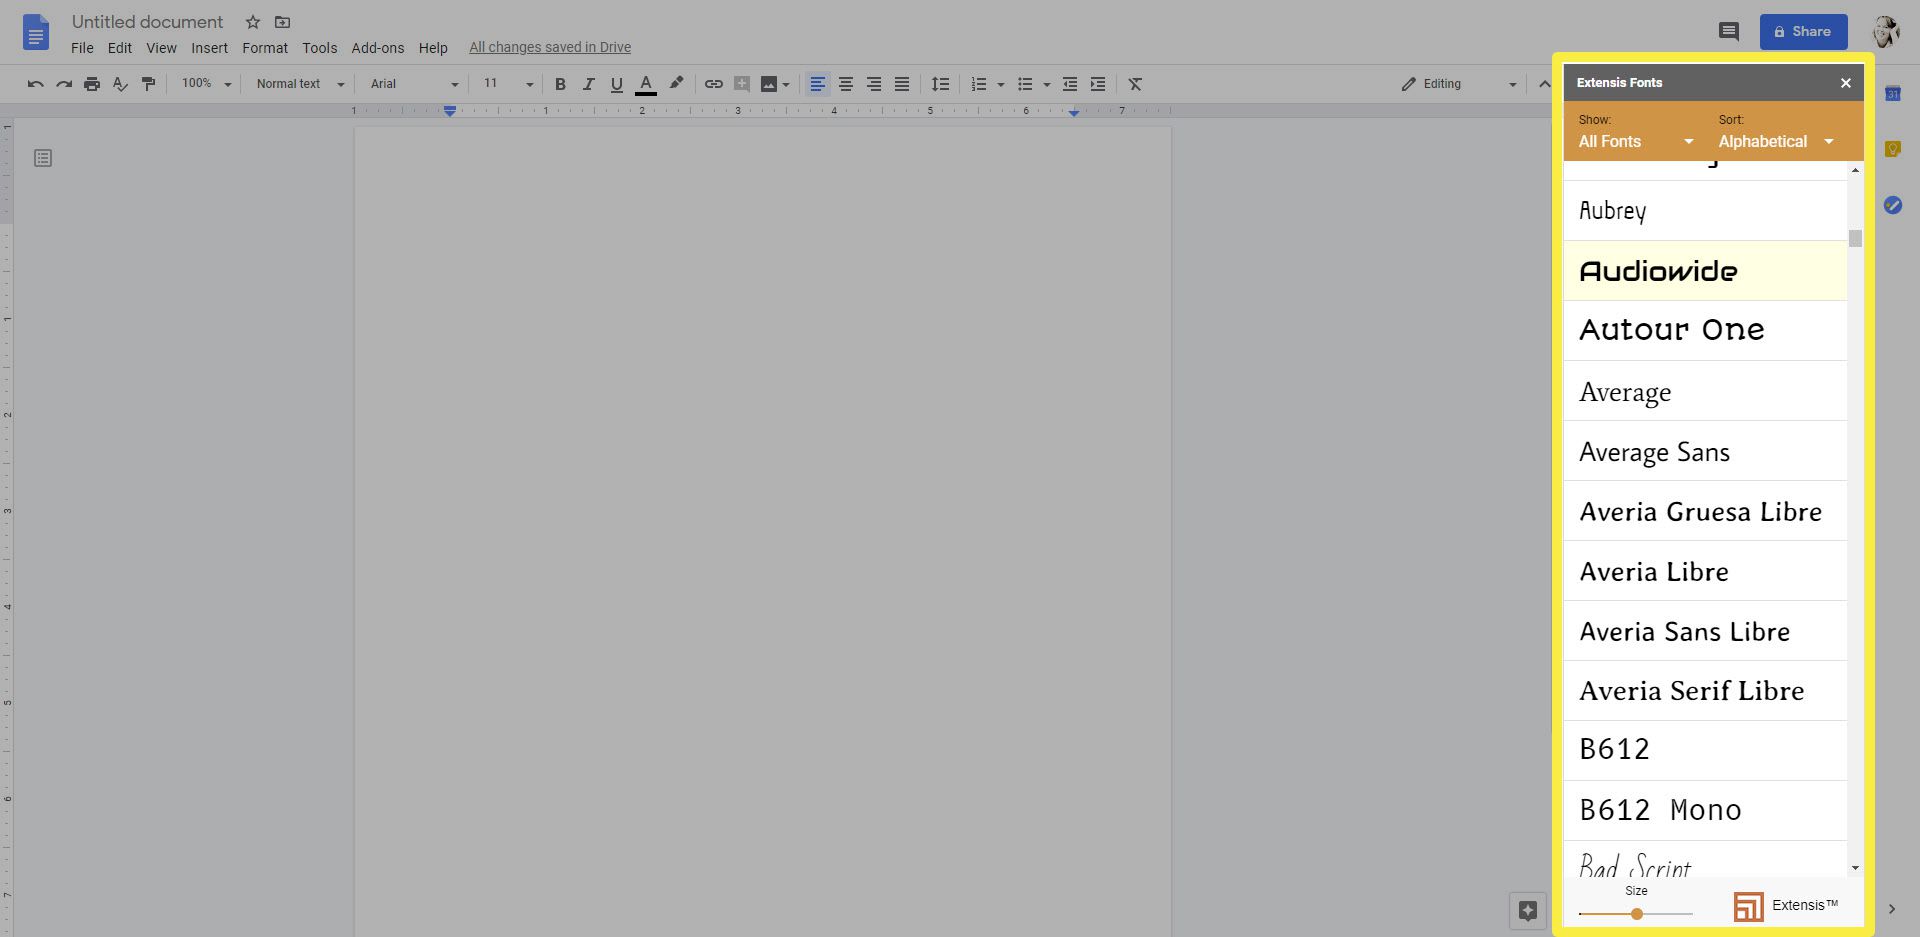This screenshot has width=1920, height=937.
Task: Apply a bulleted list
Action: [1025, 84]
